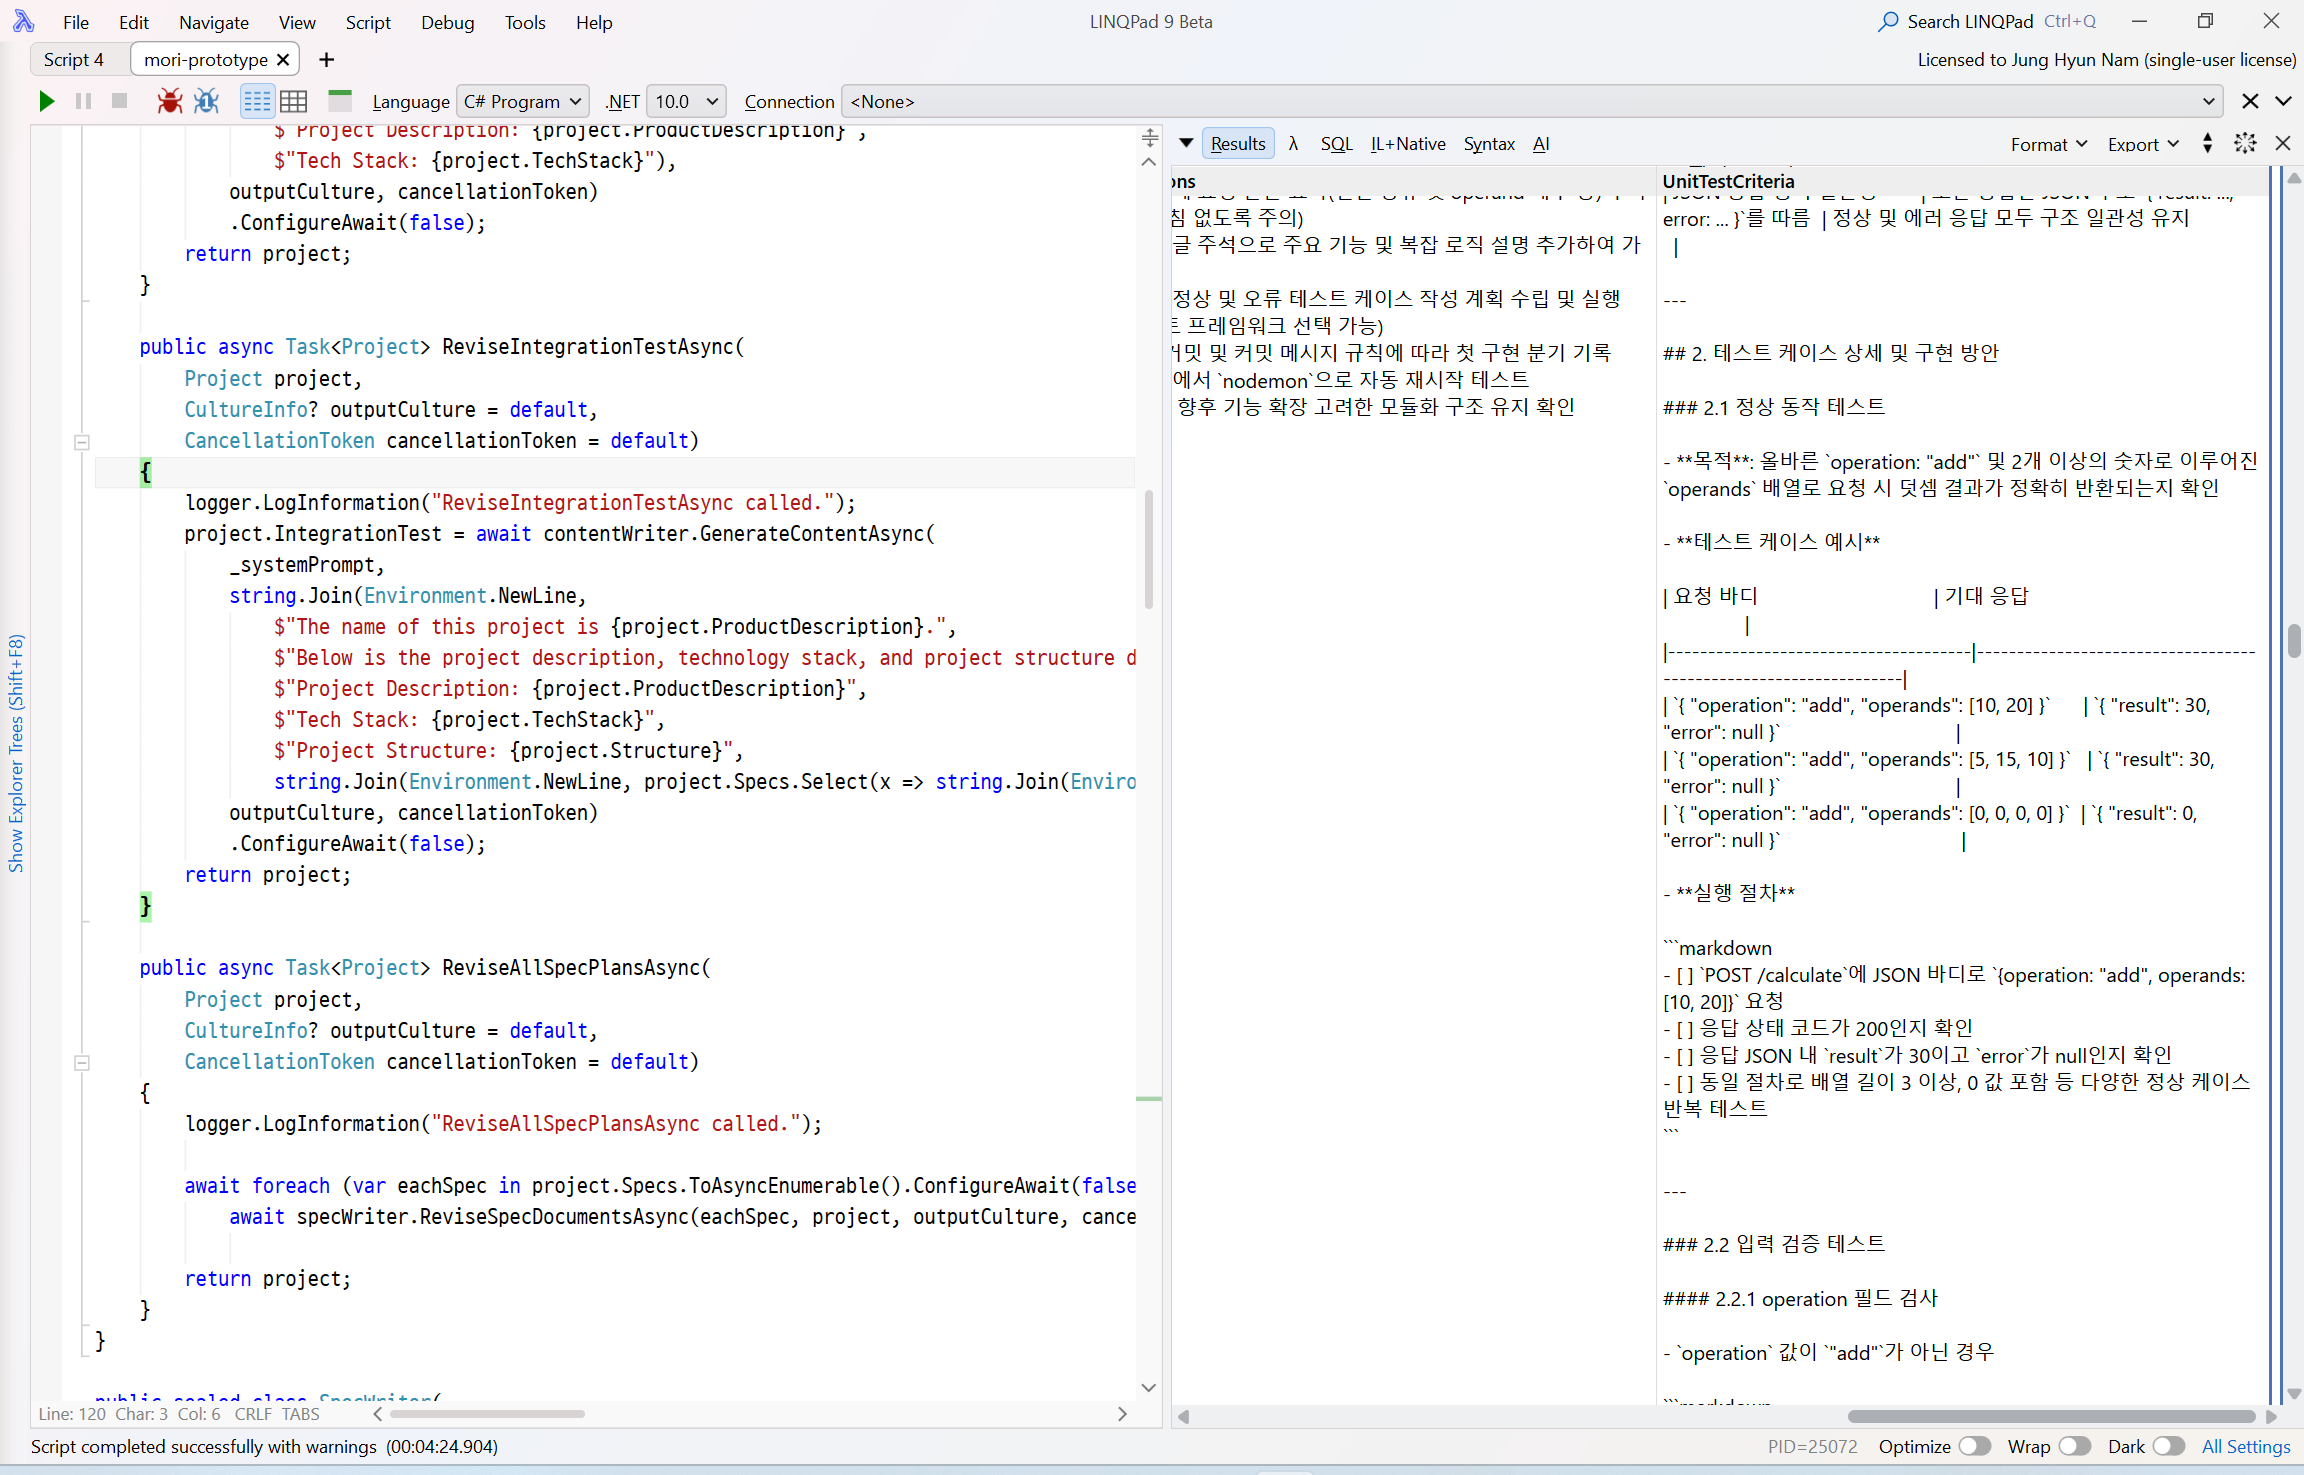Click the PID=25072 status text
This screenshot has width=2304, height=1475.
[x=1812, y=1447]
